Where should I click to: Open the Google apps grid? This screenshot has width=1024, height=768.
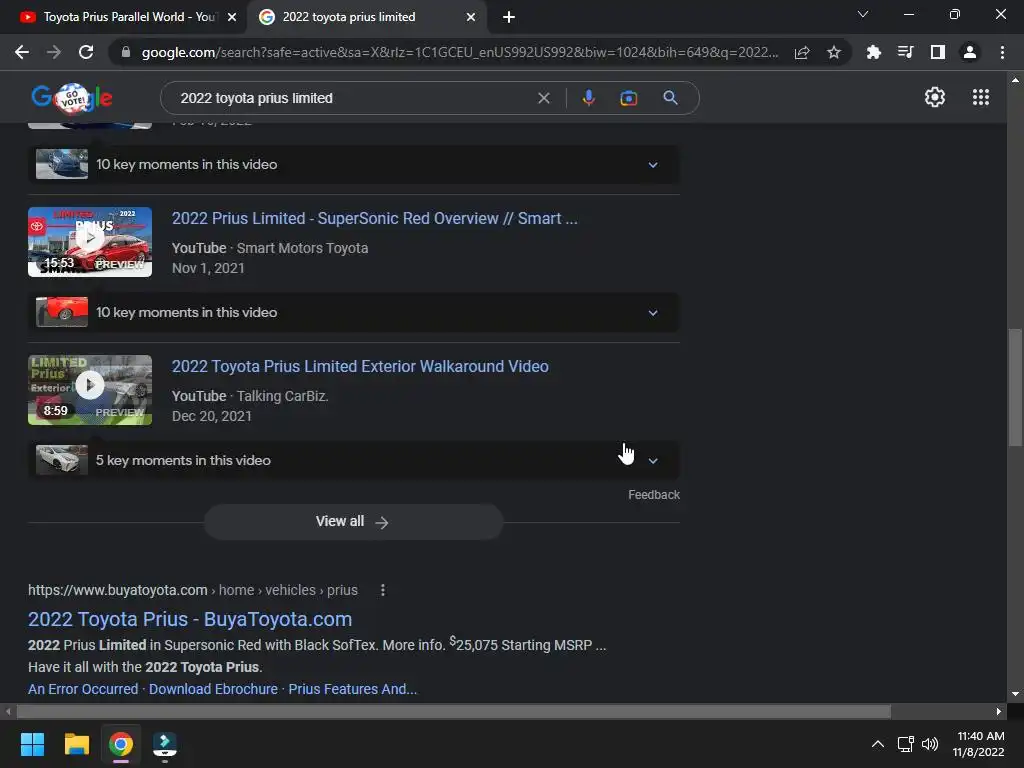click(981, 97)
